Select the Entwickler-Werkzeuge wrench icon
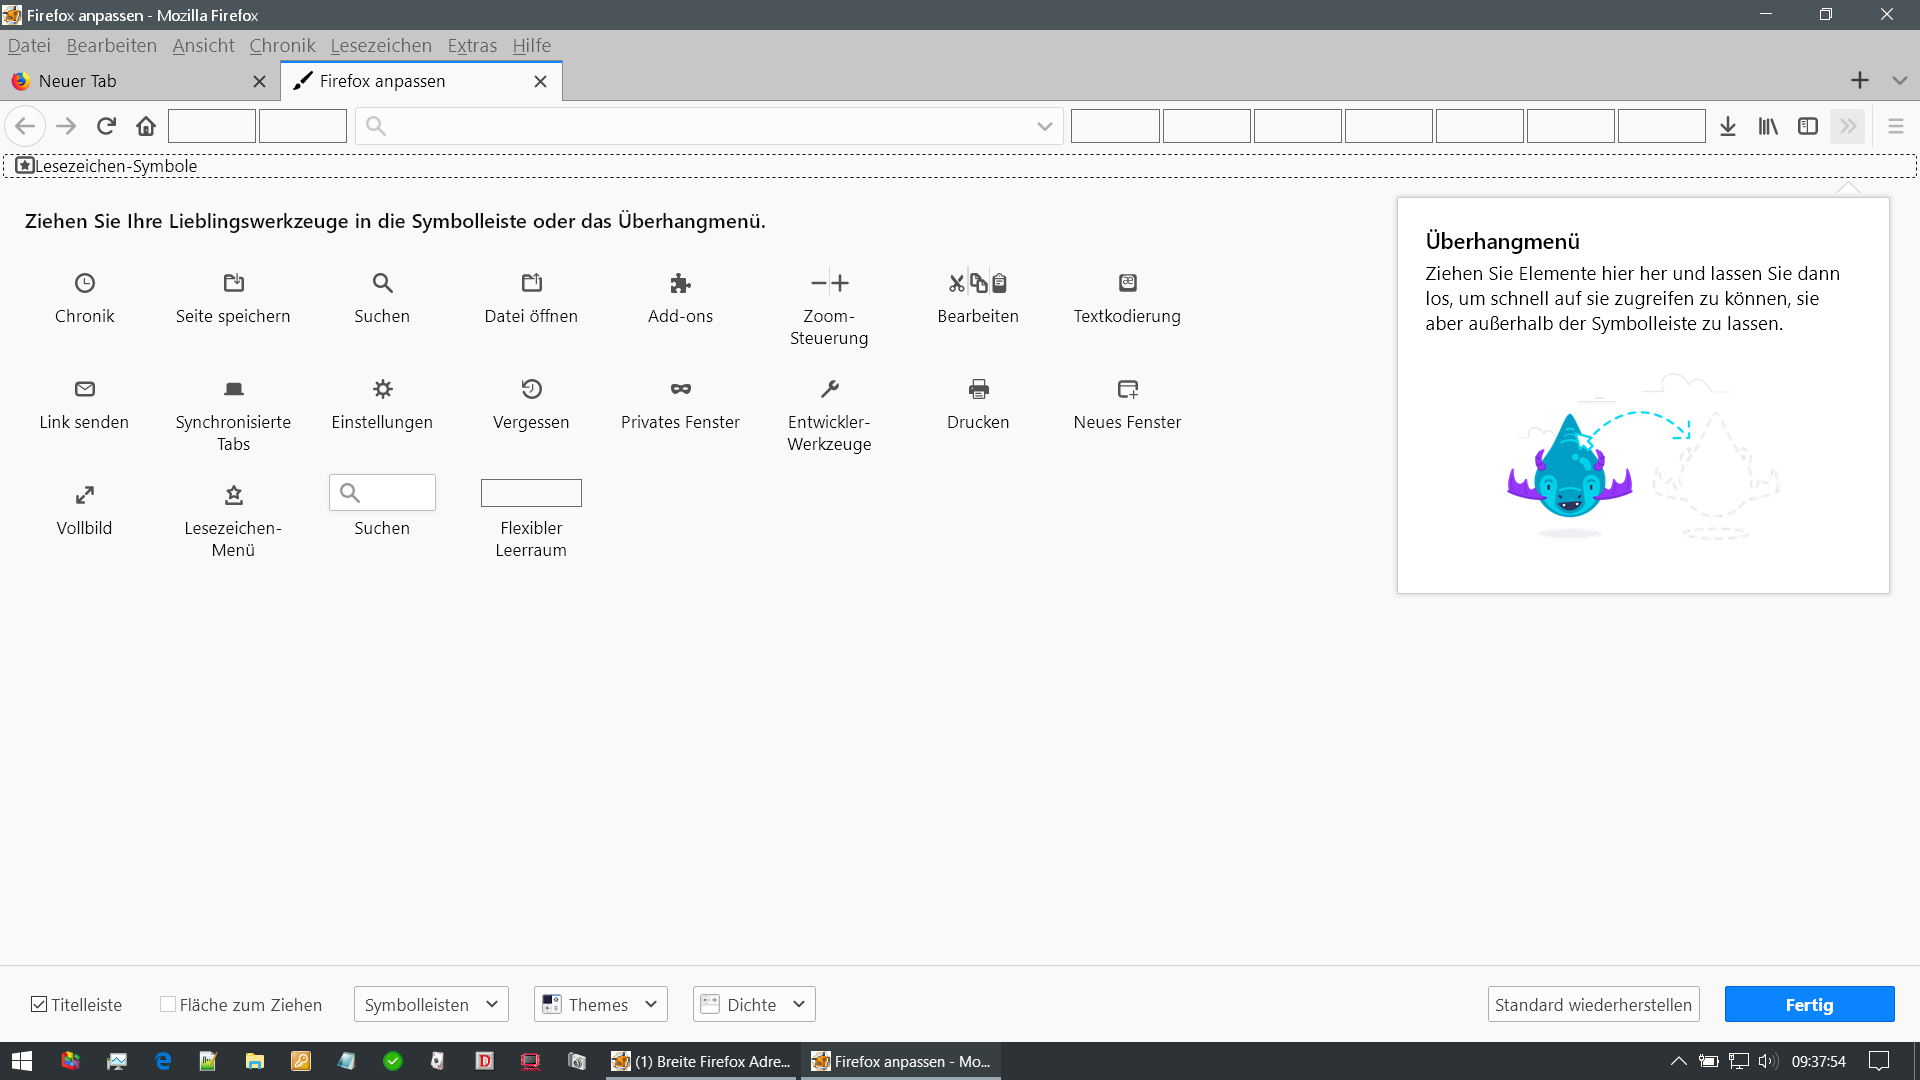This screenshot has width=1920, height=1080. 829,389
